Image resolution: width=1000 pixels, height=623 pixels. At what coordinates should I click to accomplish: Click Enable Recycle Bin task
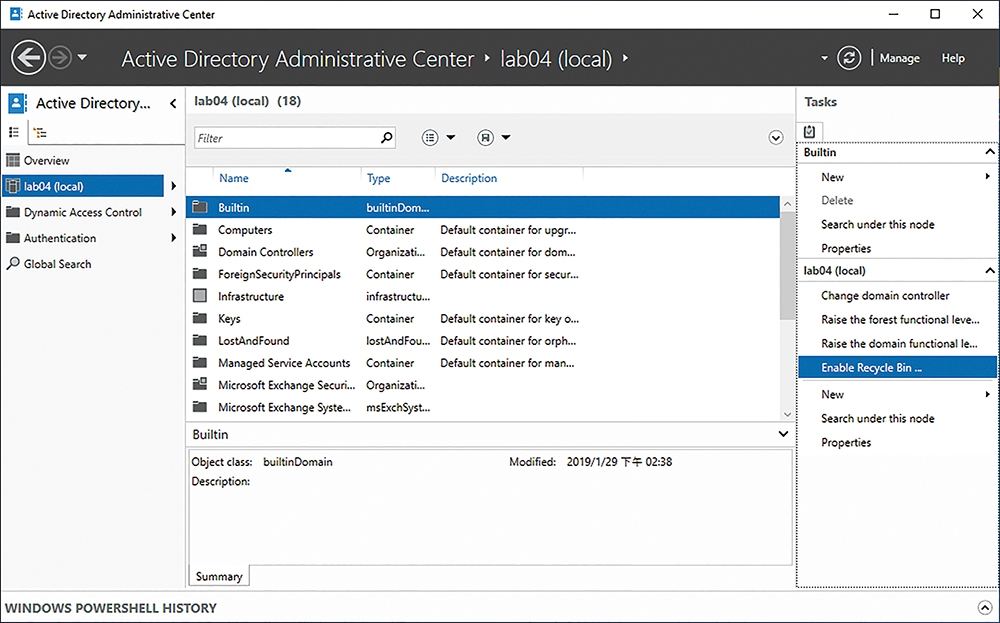click(897, 367)
